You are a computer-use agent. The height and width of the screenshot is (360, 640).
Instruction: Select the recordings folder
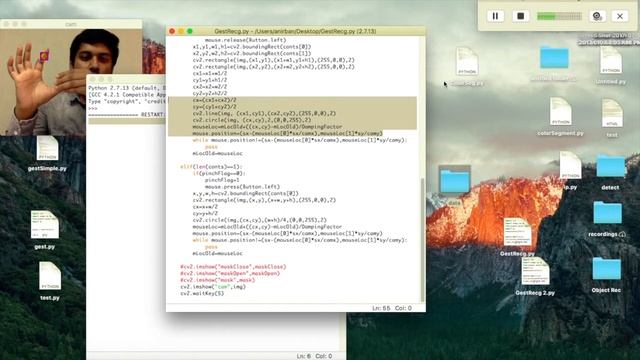[x=607, y=219]
